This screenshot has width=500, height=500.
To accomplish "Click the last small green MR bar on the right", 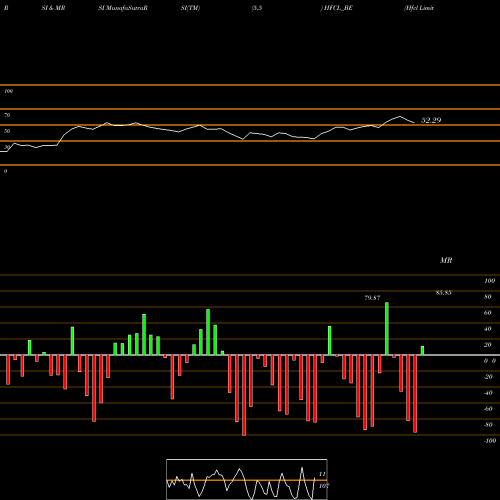I will (x=422, y=351).
